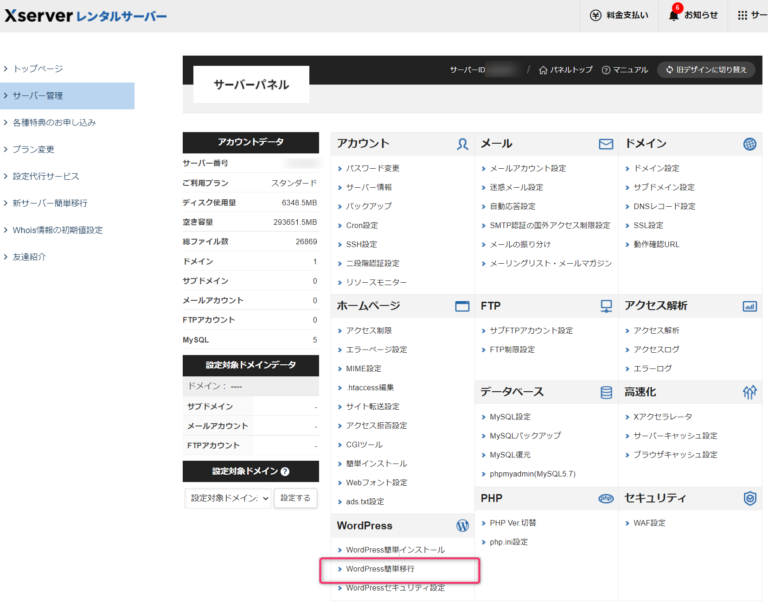The image size is (768, 616).
Task: Open the services grid icon
Action: (743, 16)
